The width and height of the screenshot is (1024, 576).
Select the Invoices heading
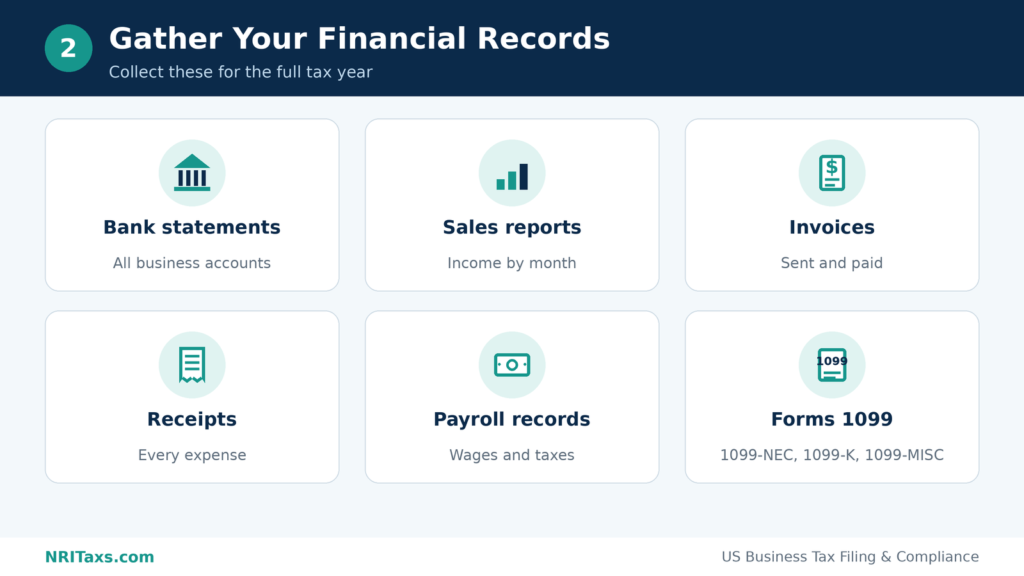coord(832,227)
